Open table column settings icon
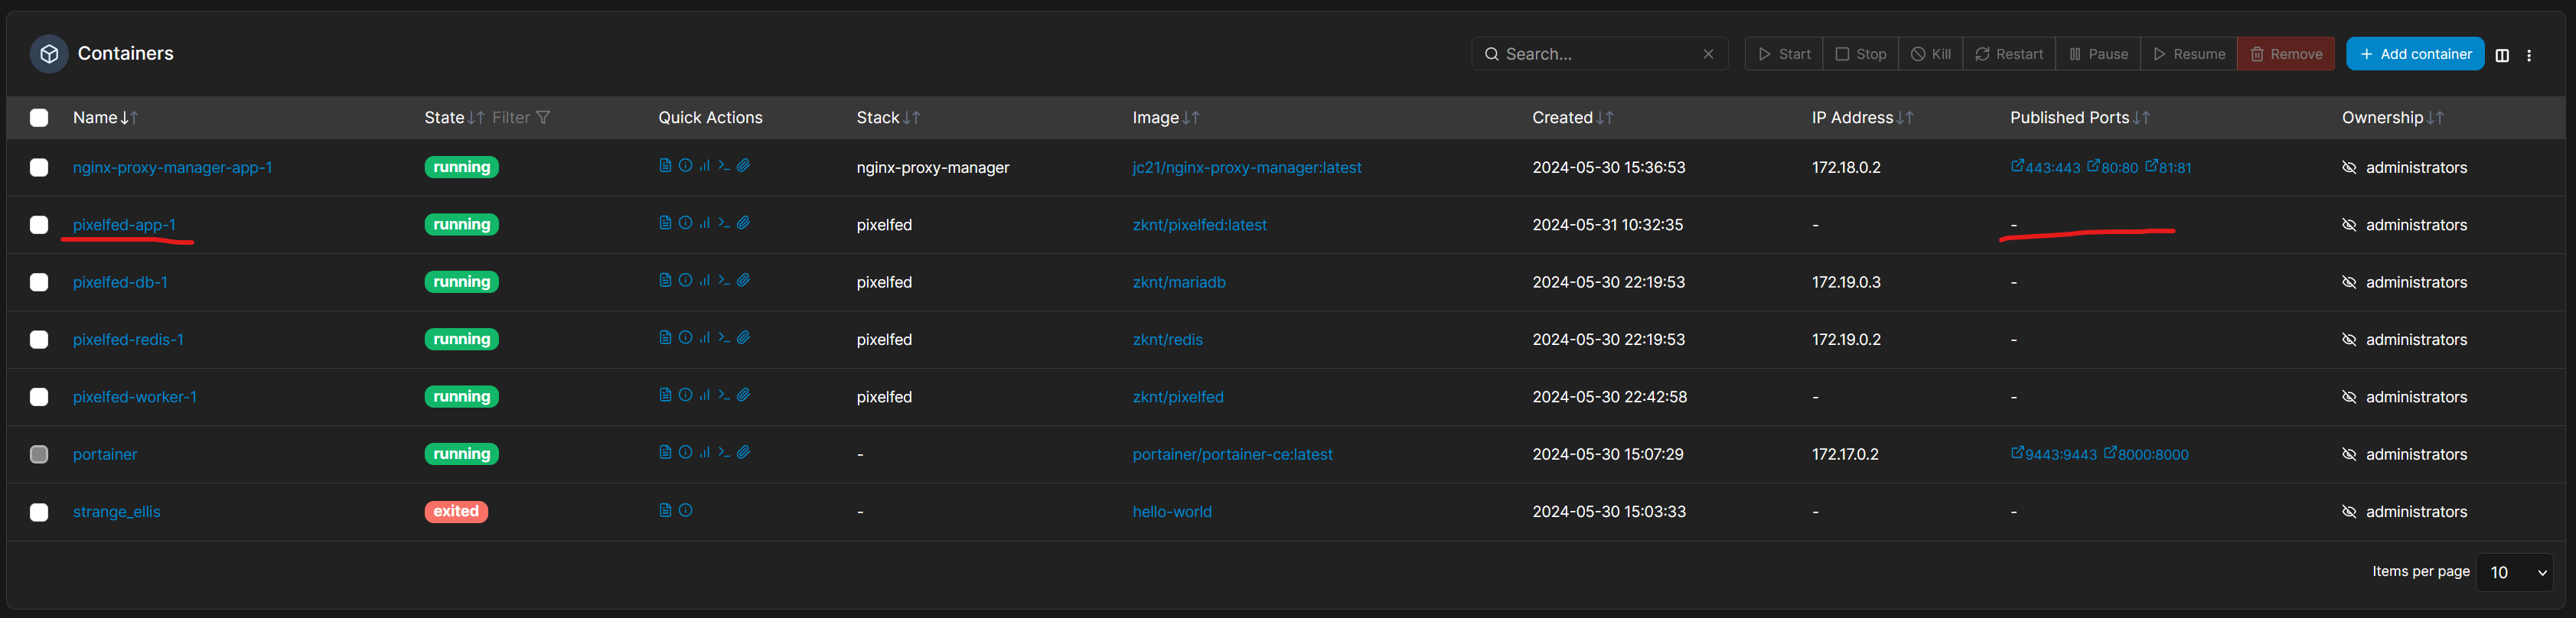The image size is (2576, 618). (x=2502, y=55)
